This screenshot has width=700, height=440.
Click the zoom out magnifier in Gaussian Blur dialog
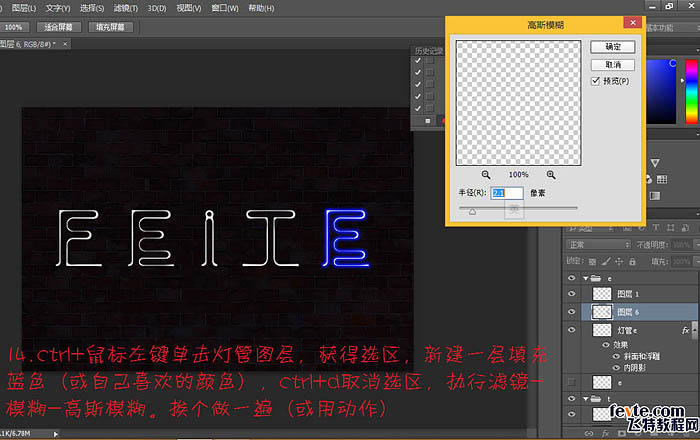point(486,173)
